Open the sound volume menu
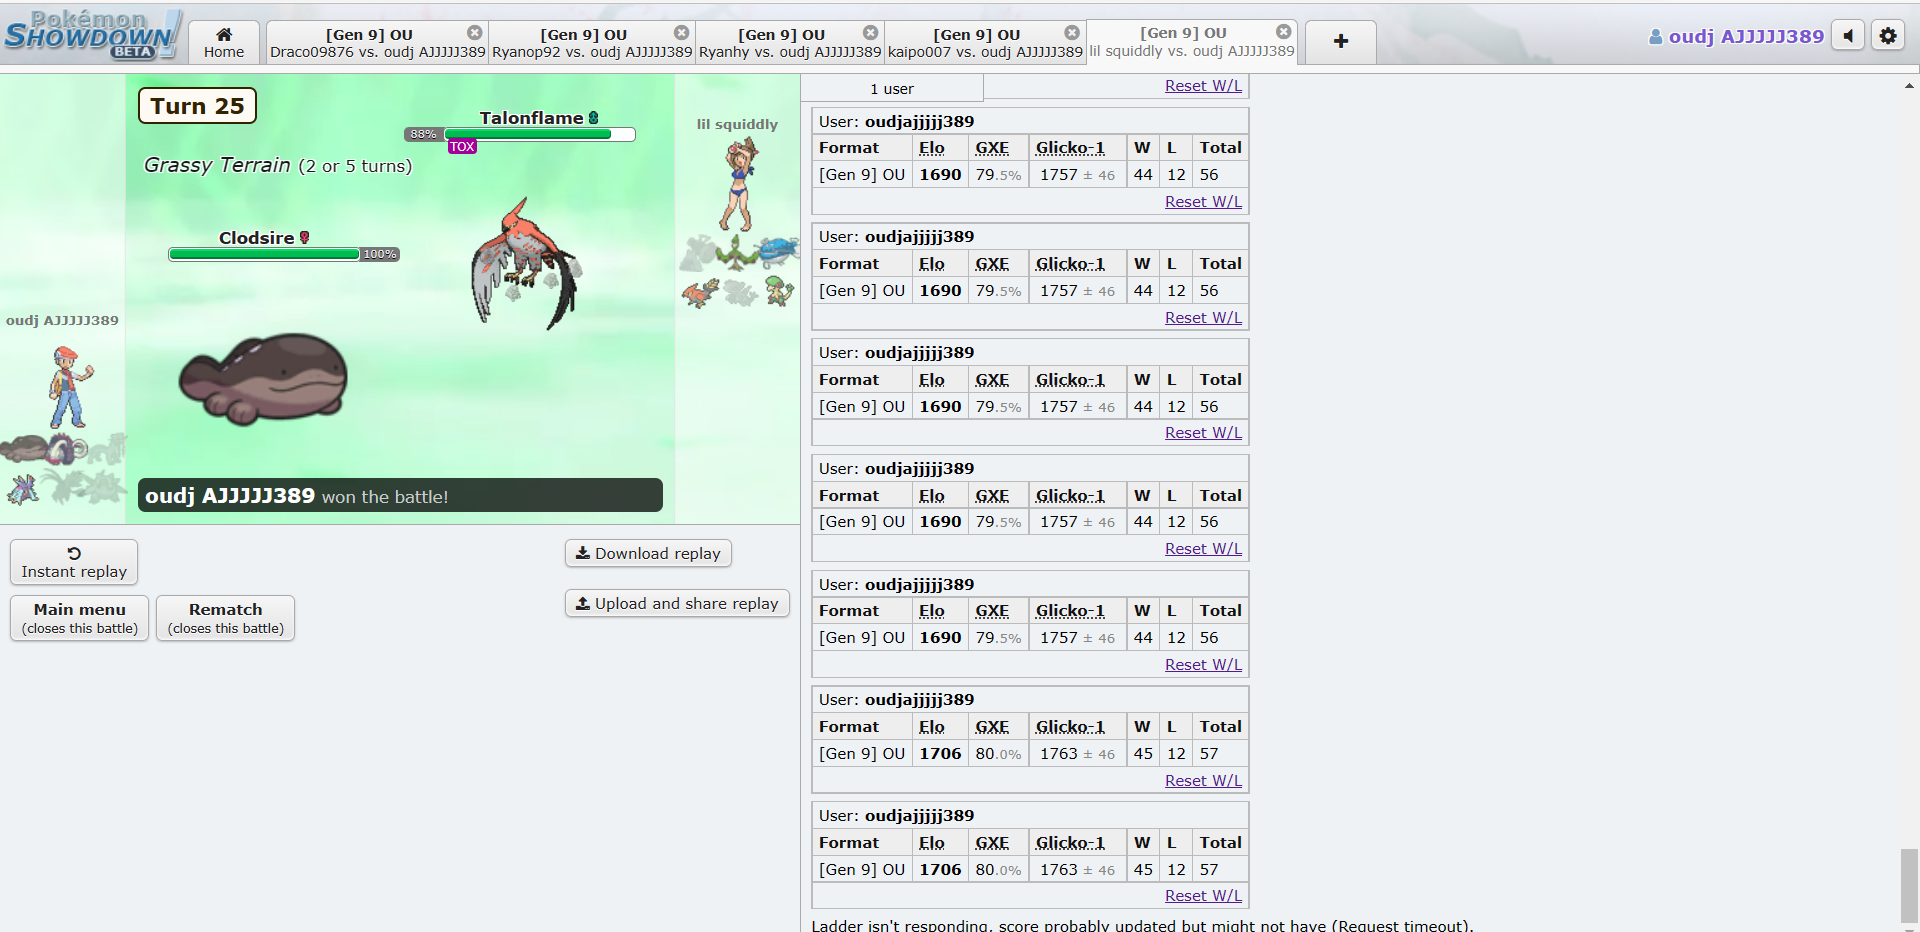 (1848, 36)
